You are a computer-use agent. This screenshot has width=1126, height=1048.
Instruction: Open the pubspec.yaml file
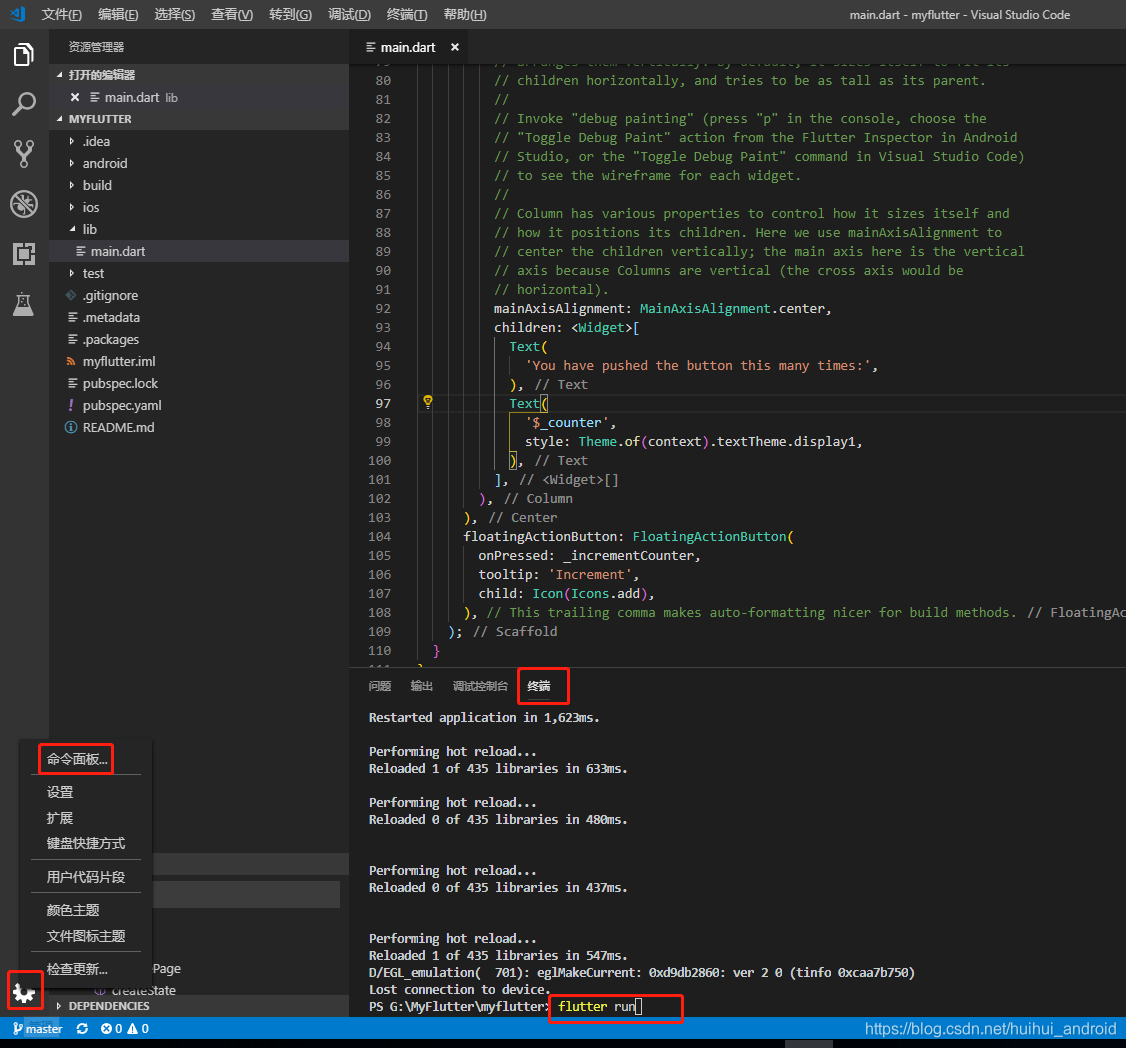(x=199, y=406)
